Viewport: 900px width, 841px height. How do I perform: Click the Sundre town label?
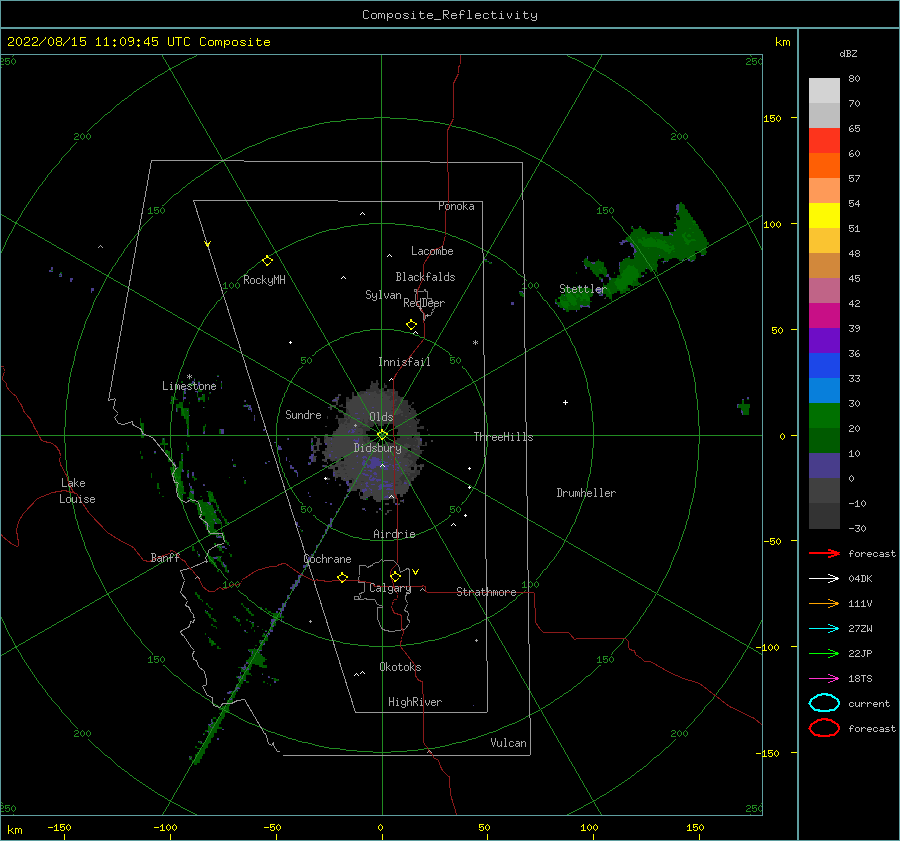pos(303,414)
